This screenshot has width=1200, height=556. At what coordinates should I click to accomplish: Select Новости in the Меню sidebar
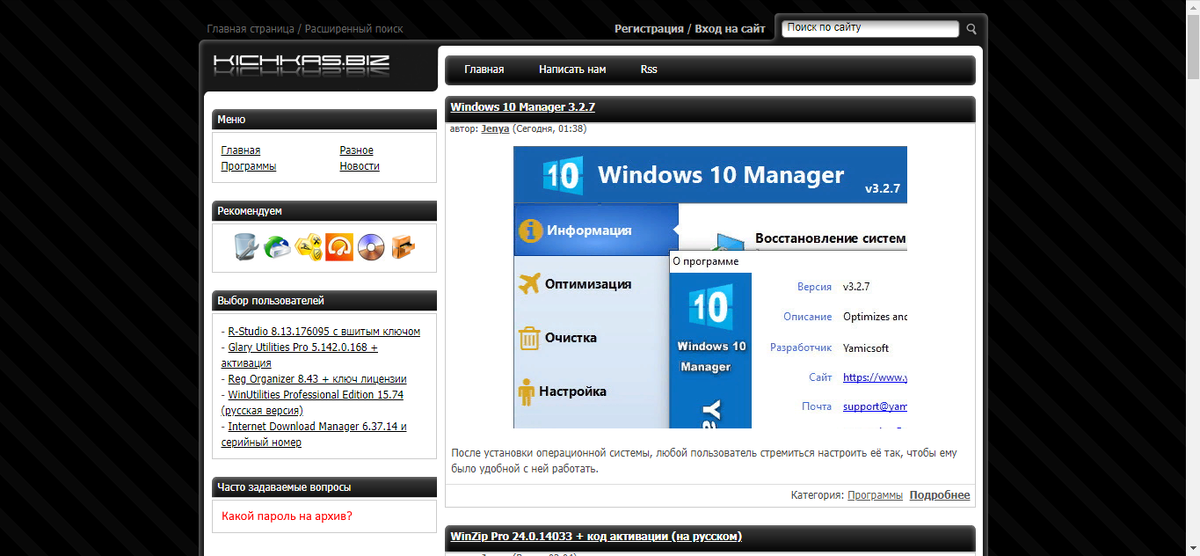click(x=359, y=166)
